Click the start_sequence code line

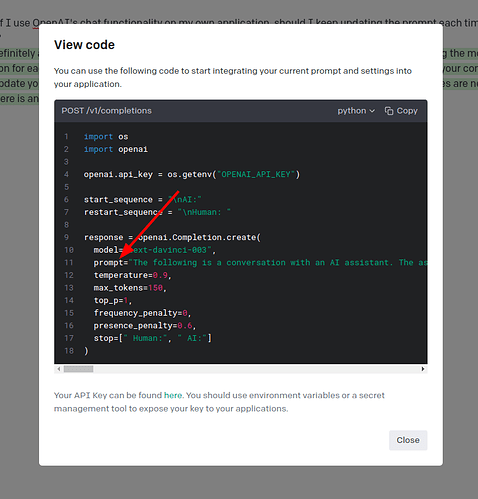(x=143, y=200)
